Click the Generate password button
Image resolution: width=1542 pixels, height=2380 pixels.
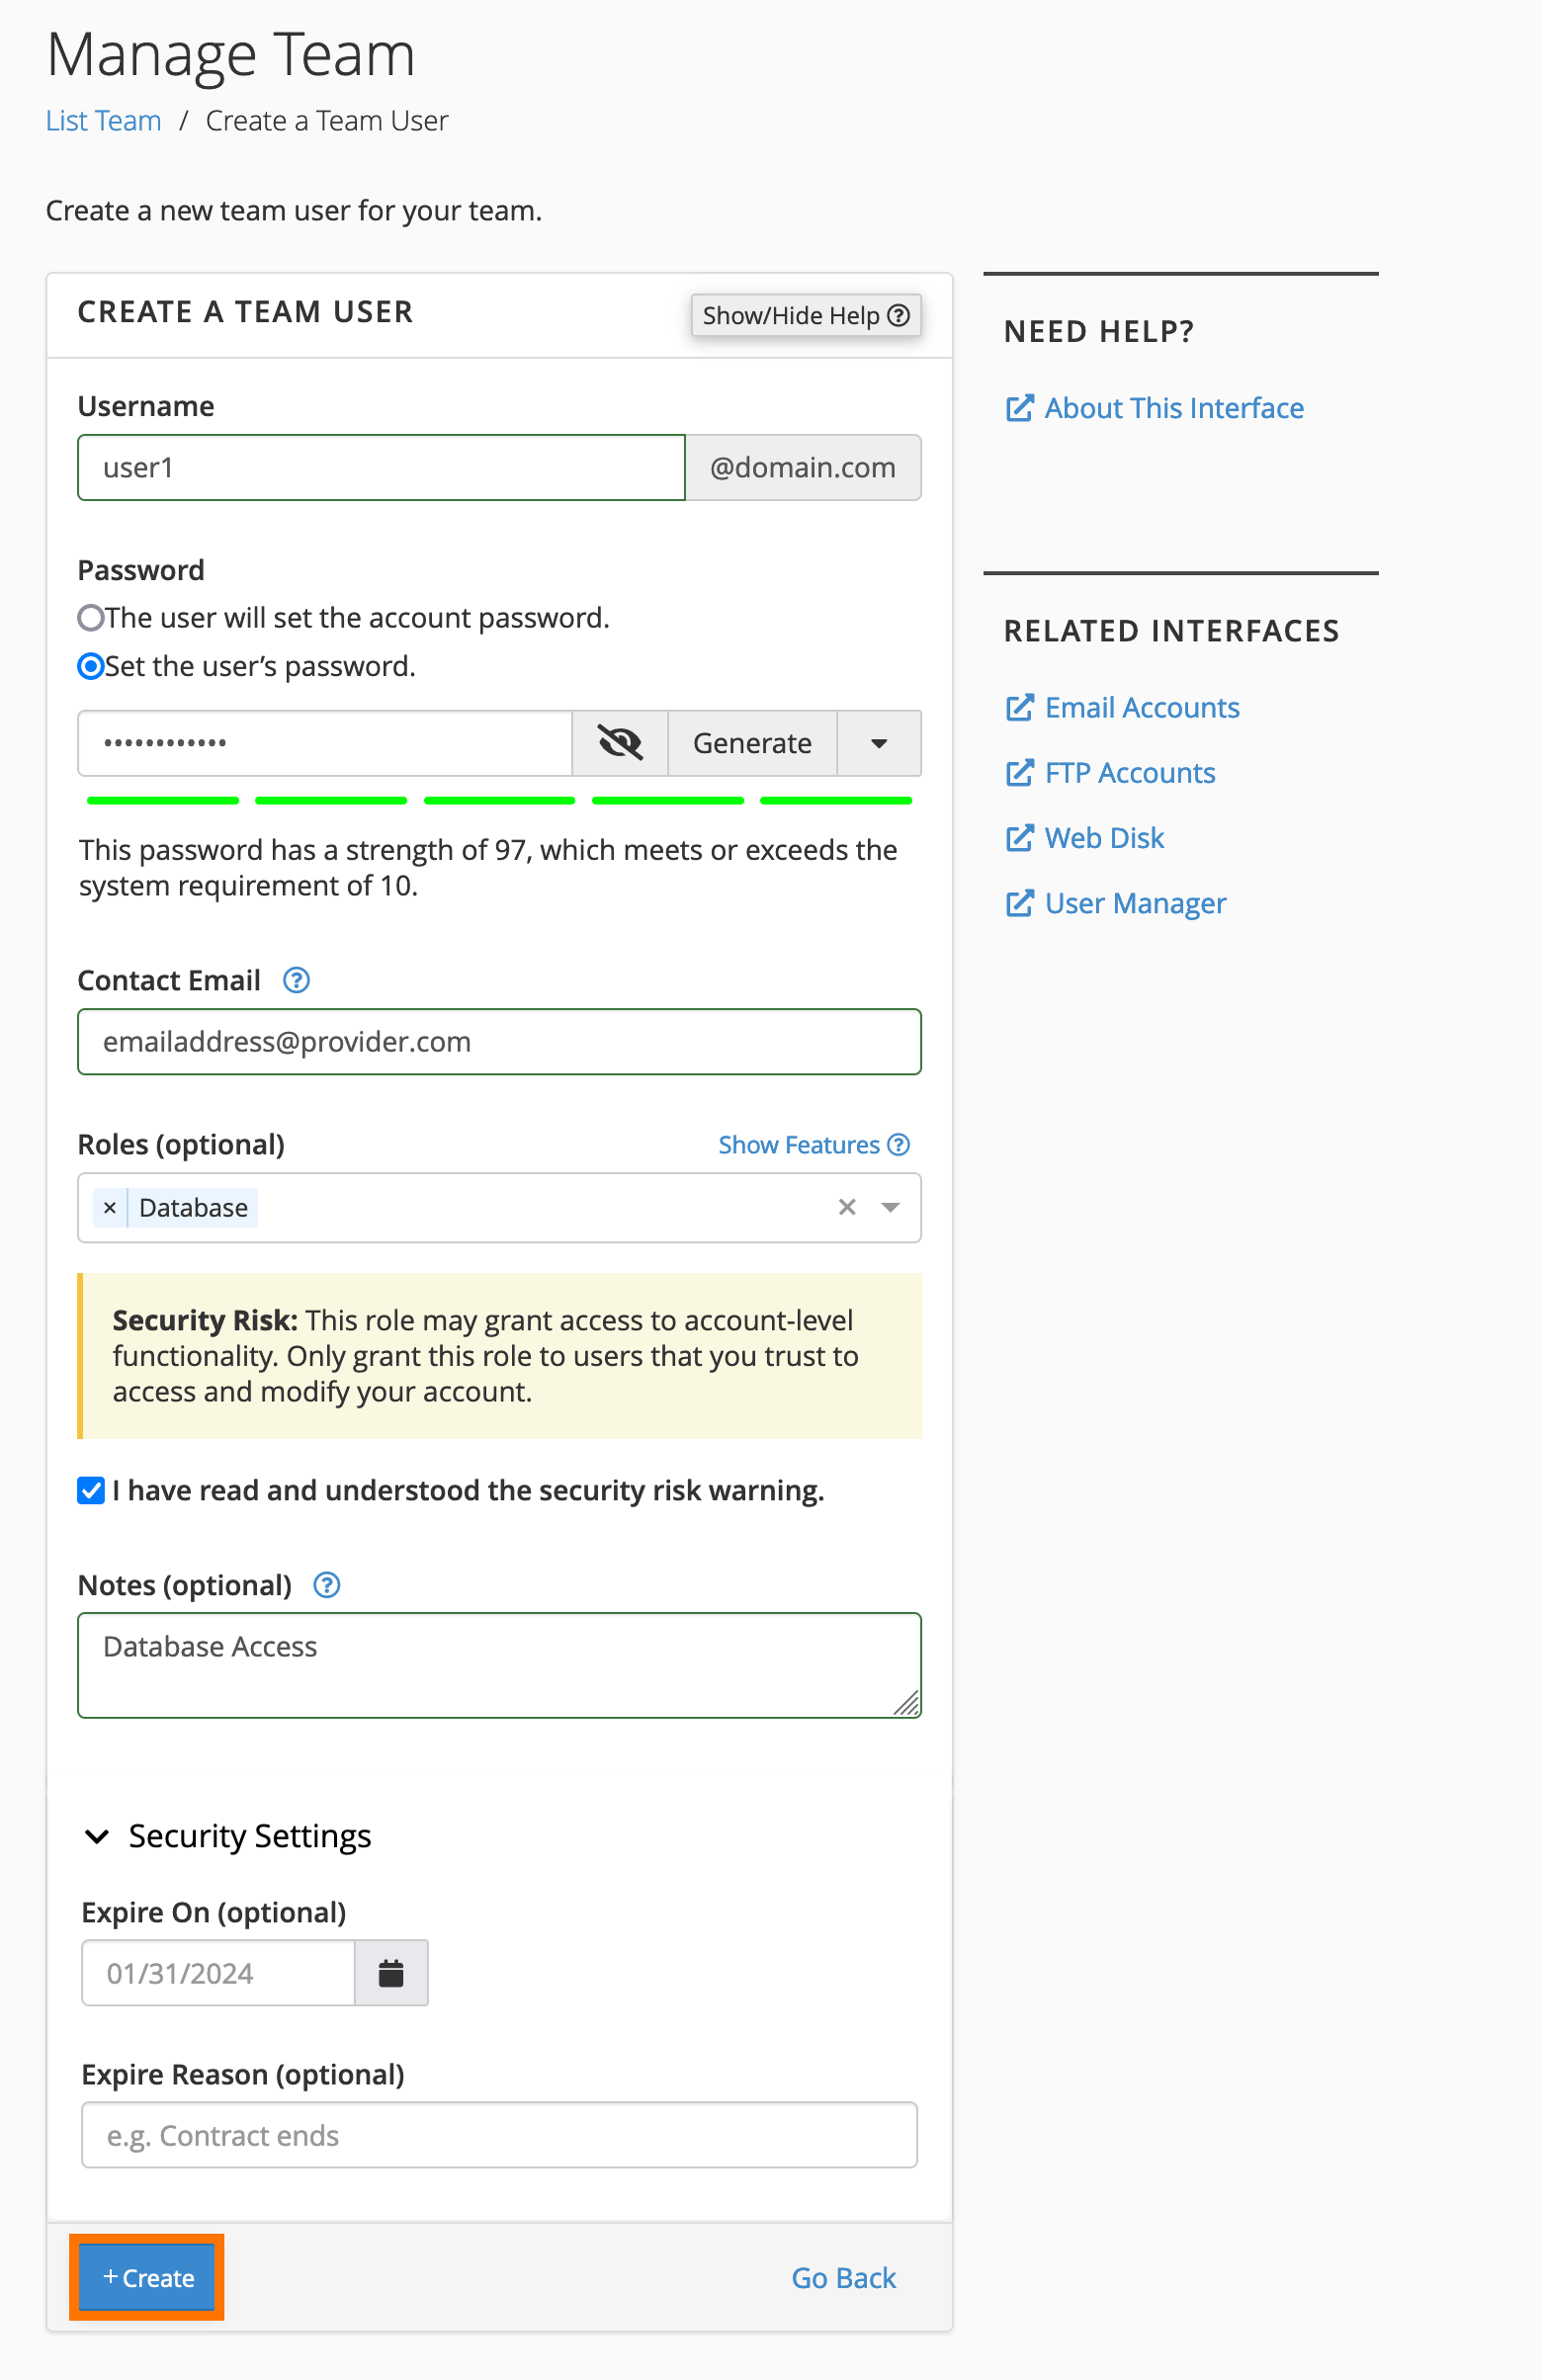pyautogui.click(x=752, y=743)
